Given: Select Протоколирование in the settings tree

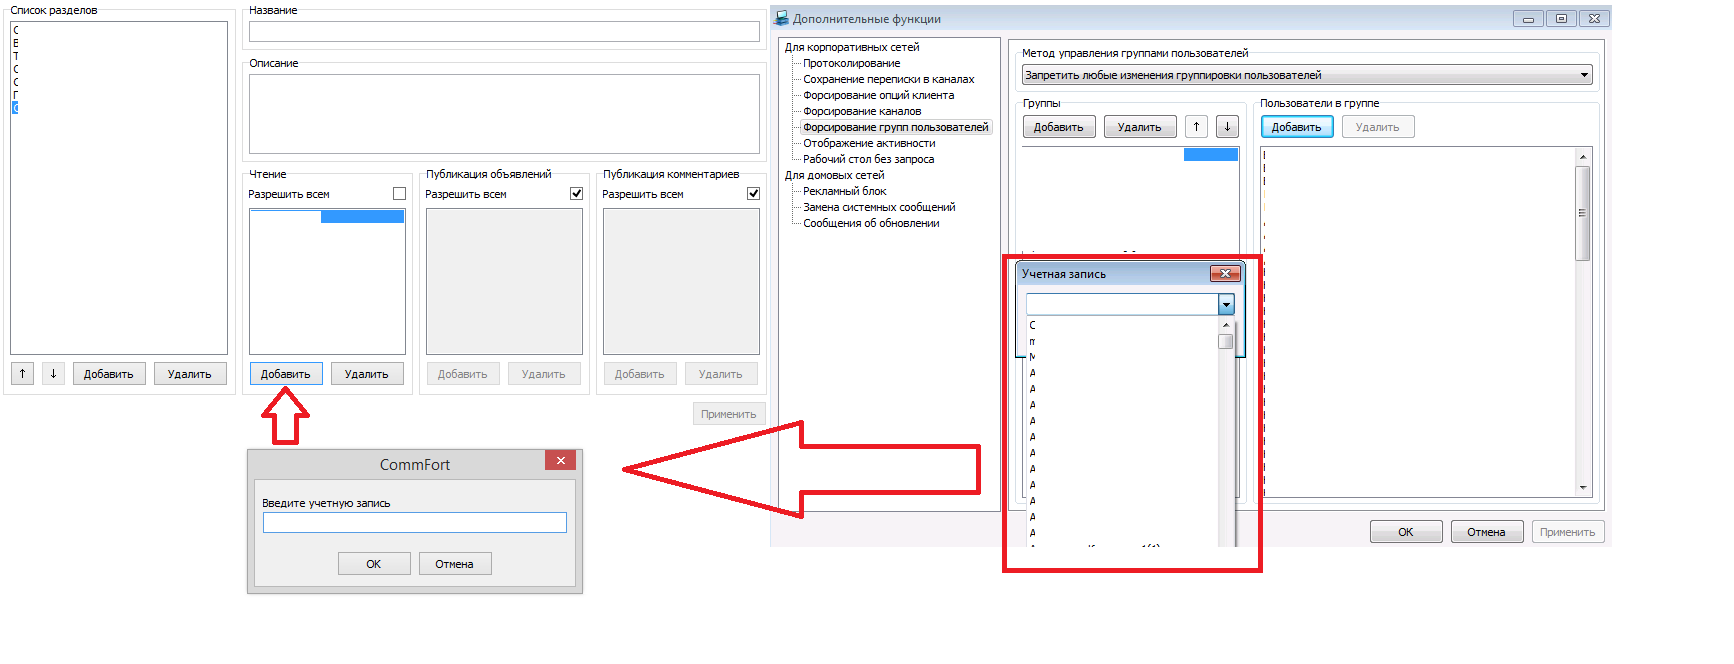Looking at the screenshot, I should (851, 63).
